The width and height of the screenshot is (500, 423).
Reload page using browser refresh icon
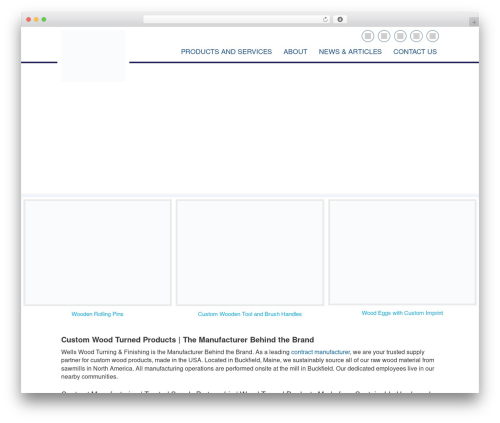325,19
